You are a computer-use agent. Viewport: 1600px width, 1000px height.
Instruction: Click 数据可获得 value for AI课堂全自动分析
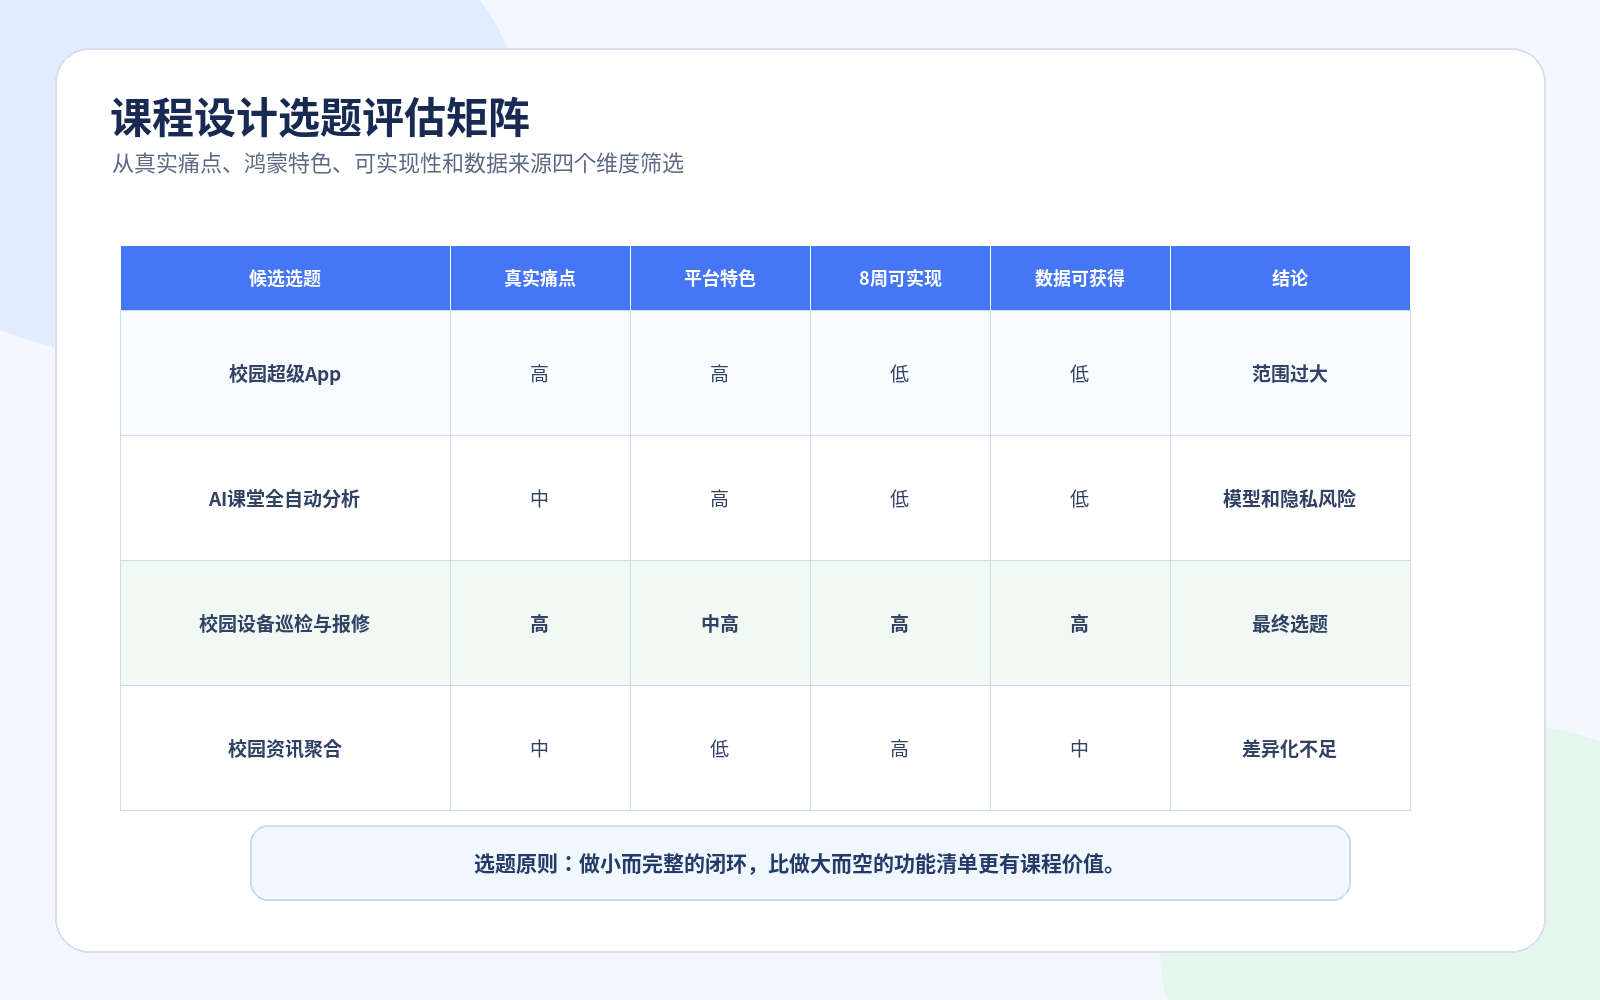[1080, 499]
